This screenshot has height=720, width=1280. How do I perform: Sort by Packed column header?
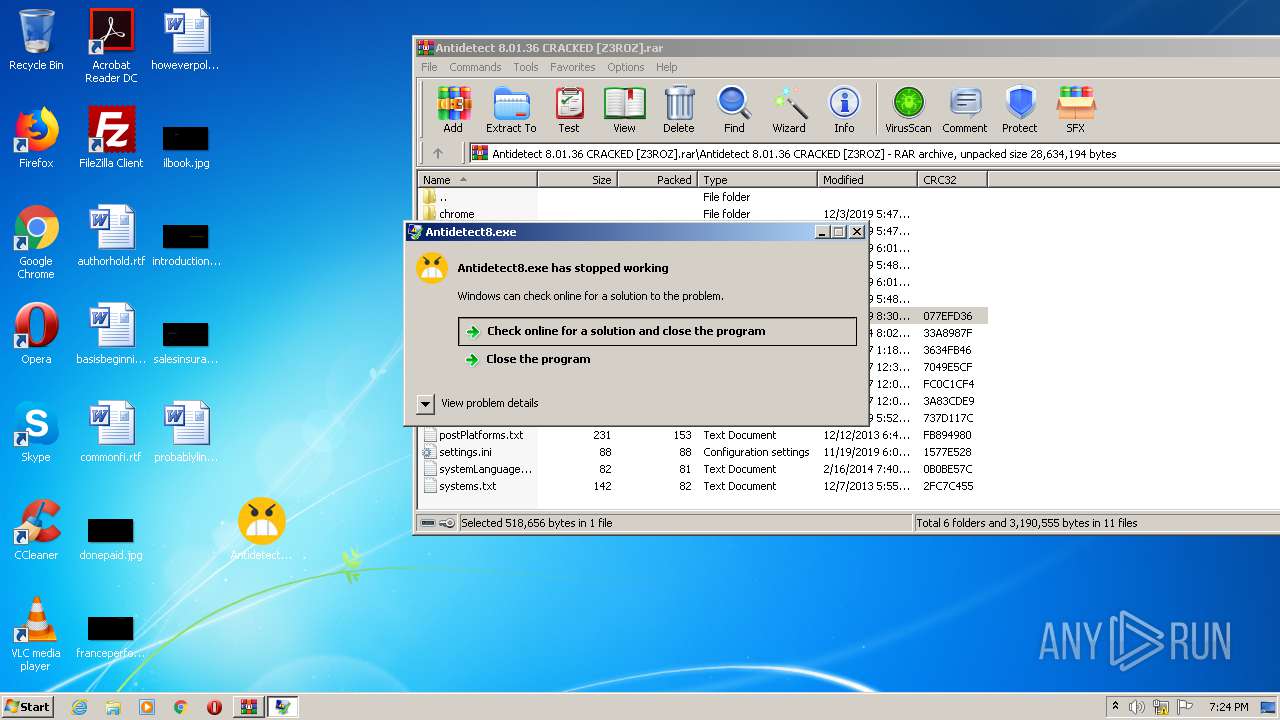click(658, 180)
